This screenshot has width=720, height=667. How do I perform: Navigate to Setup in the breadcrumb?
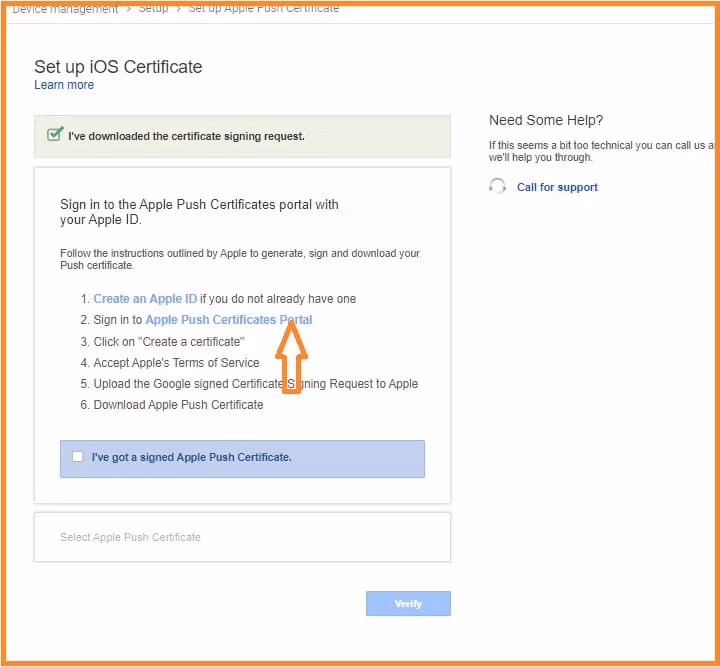[153, 9]
